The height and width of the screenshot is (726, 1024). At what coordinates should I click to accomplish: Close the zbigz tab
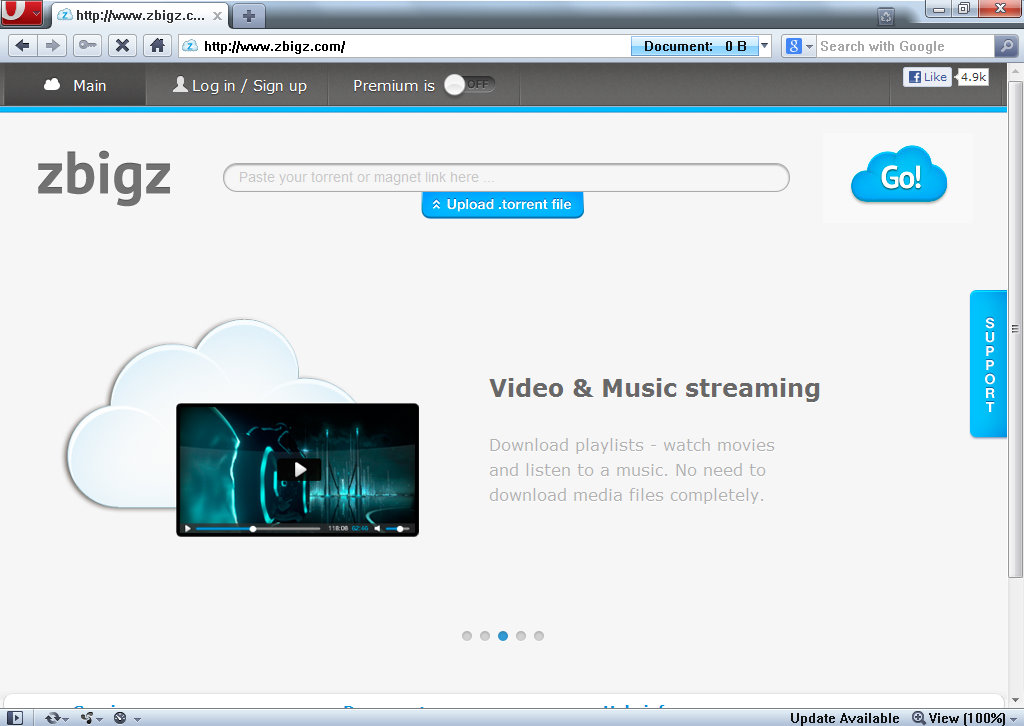click(x=217, y=16)
